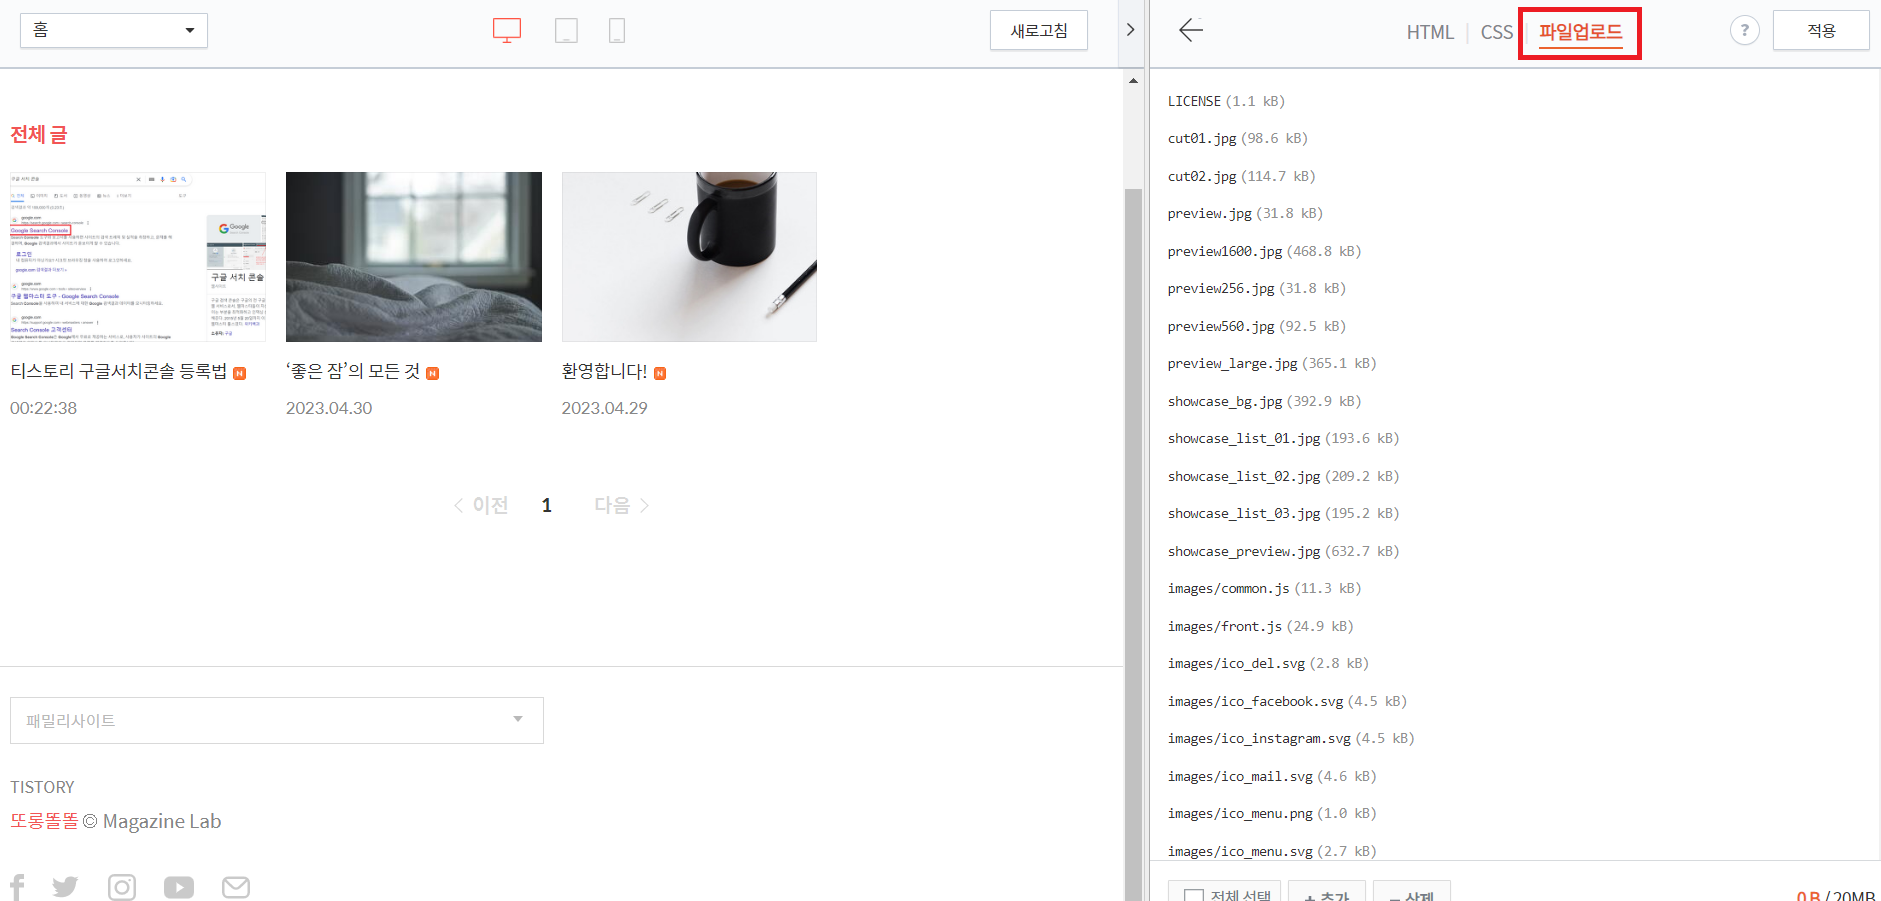Click the Facebook icon in the footer
The image size is (1881, 901).
17,887
